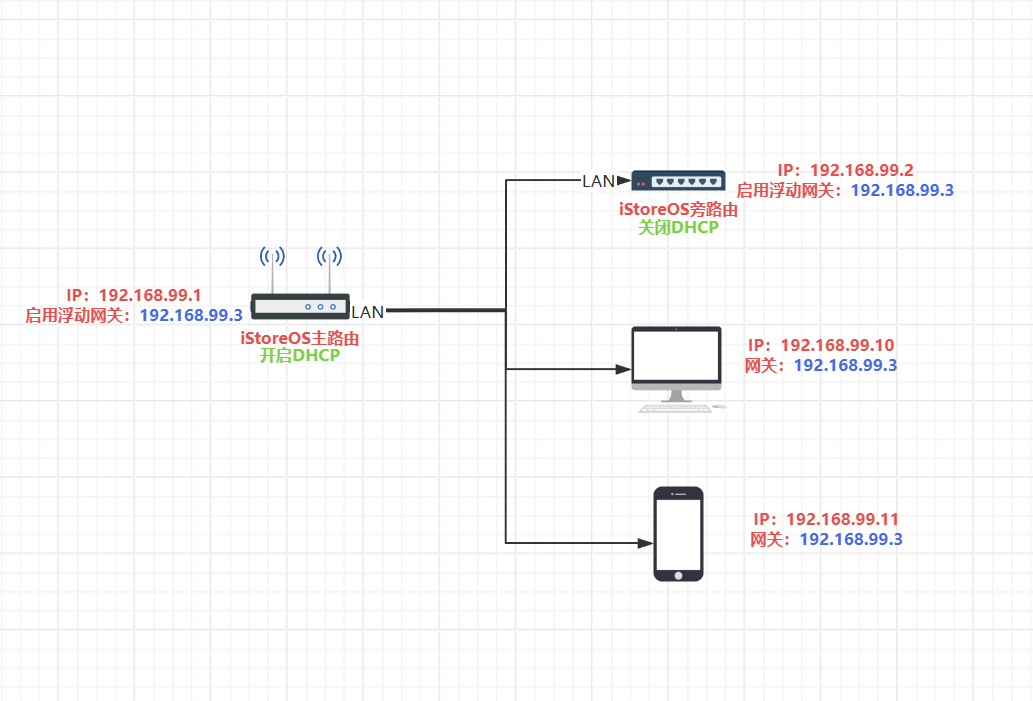Viewport: 1033px width, 701px height.
Task: Select the green 开启DHCP label
Action: [300, 356]
